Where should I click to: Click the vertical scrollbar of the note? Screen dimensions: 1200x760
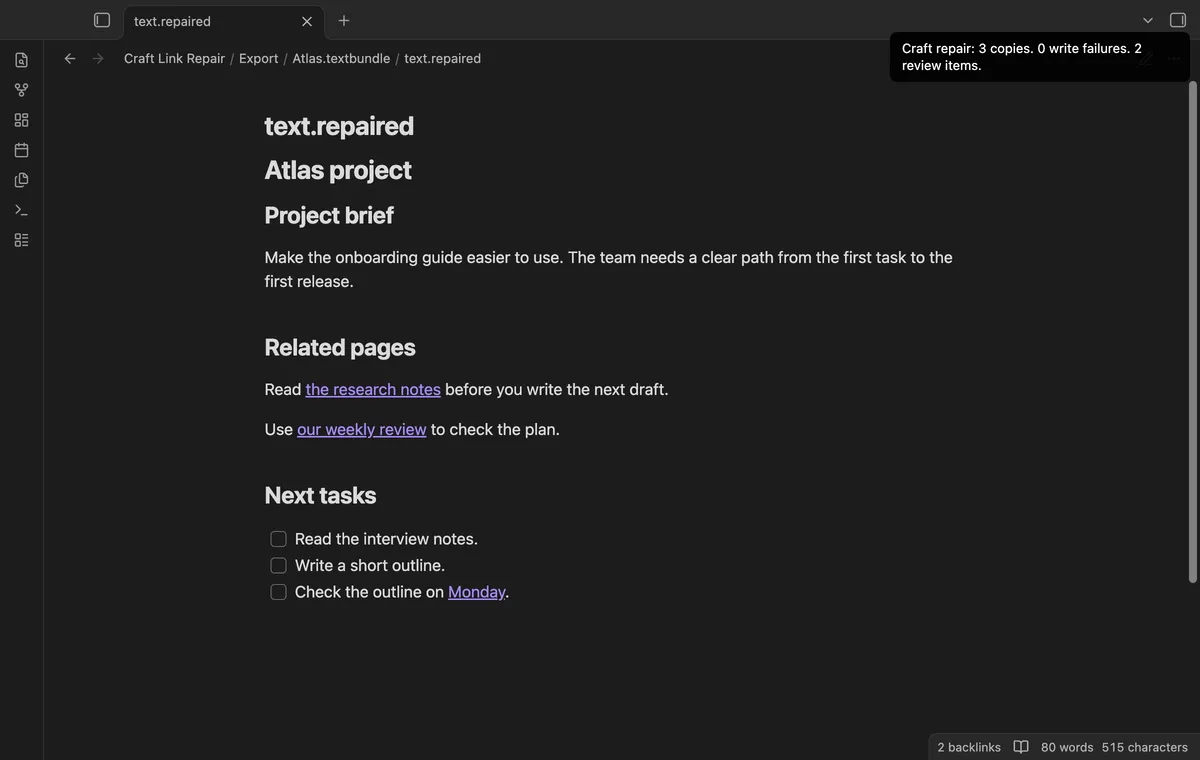[1192, 330]
